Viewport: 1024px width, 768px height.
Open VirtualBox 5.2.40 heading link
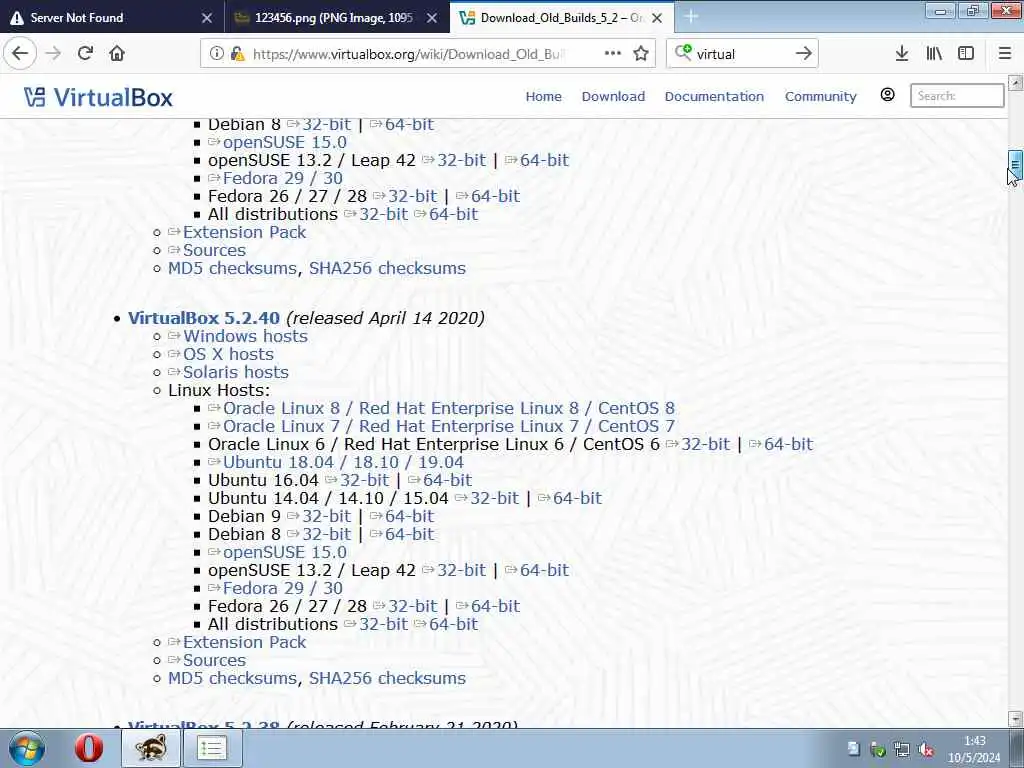pos(204,318)
